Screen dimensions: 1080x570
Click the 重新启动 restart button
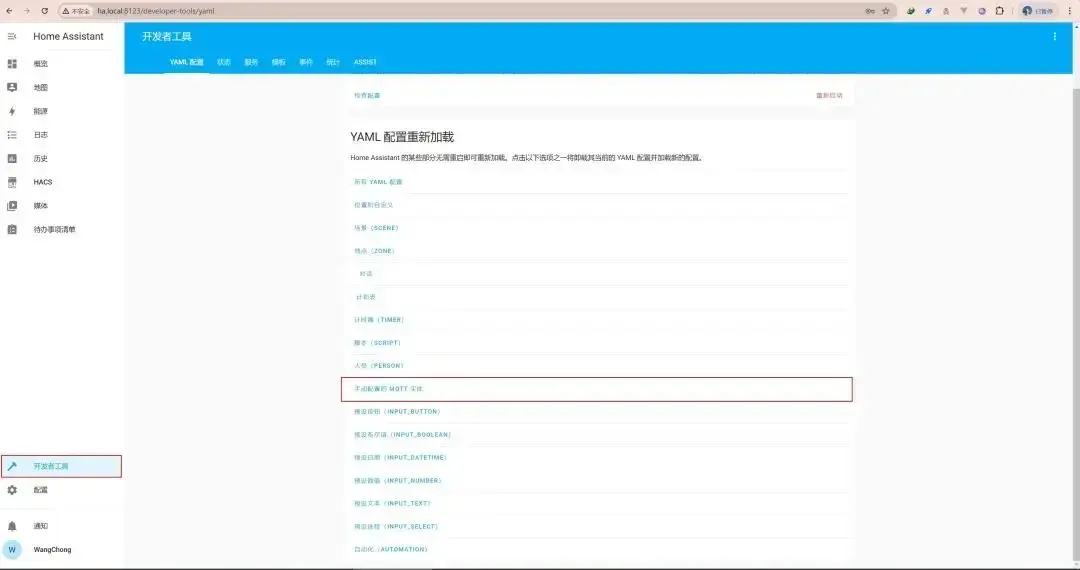point(829,96)
